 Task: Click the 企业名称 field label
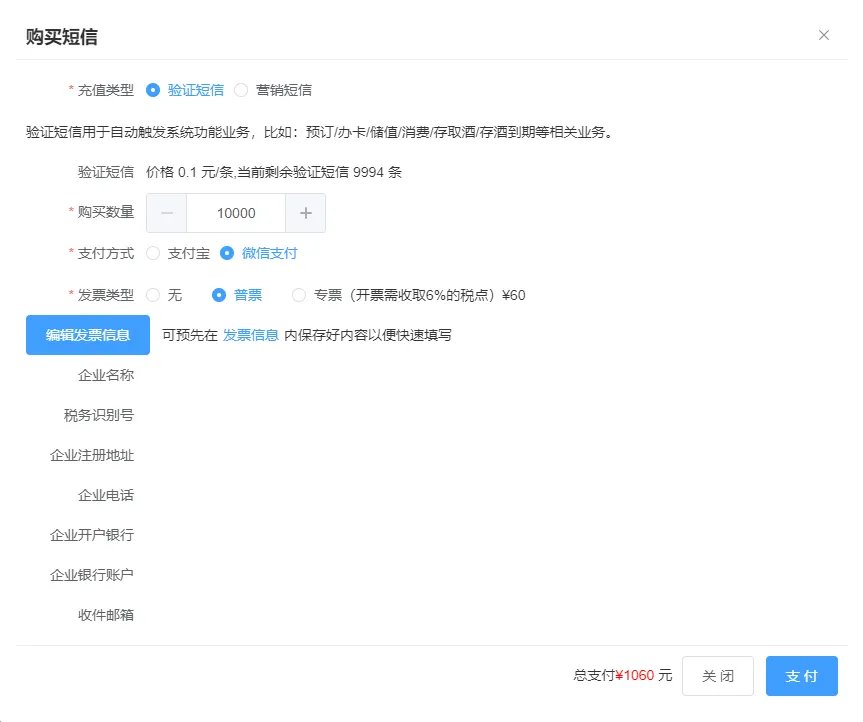(x=106, y=375)
